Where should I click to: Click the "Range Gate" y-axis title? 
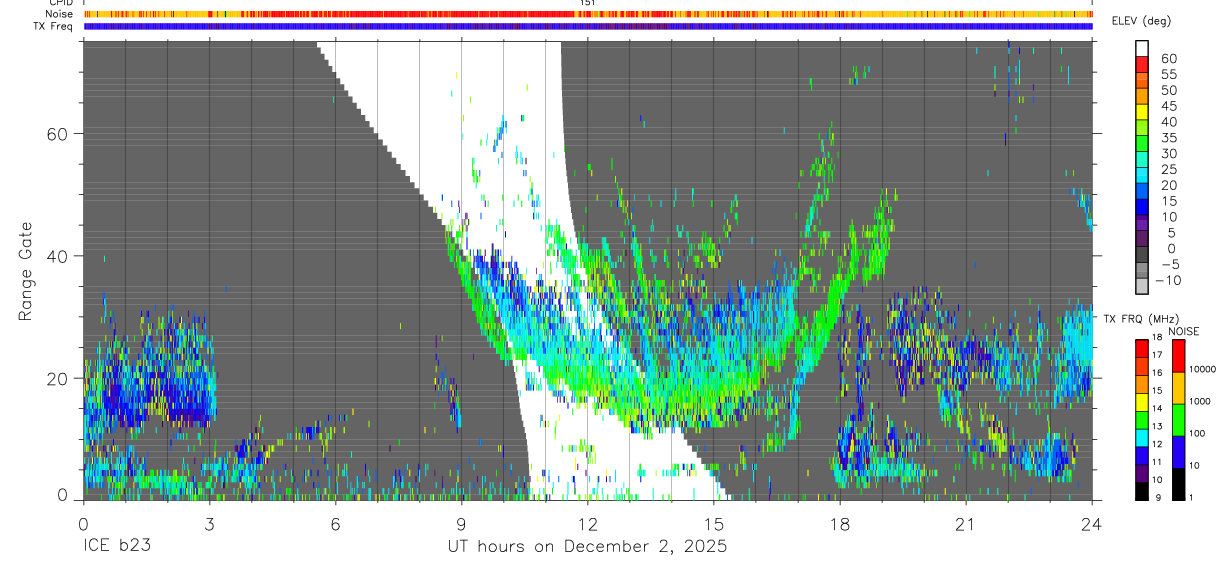[x=27, y=270]
